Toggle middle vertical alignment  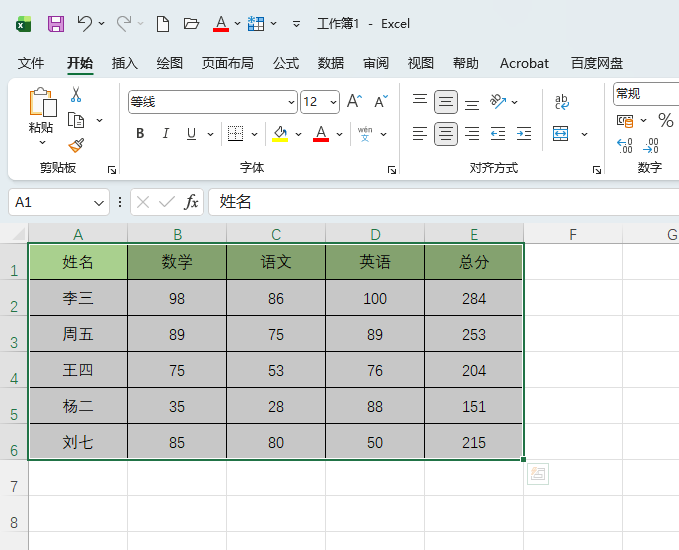[446, 102]
